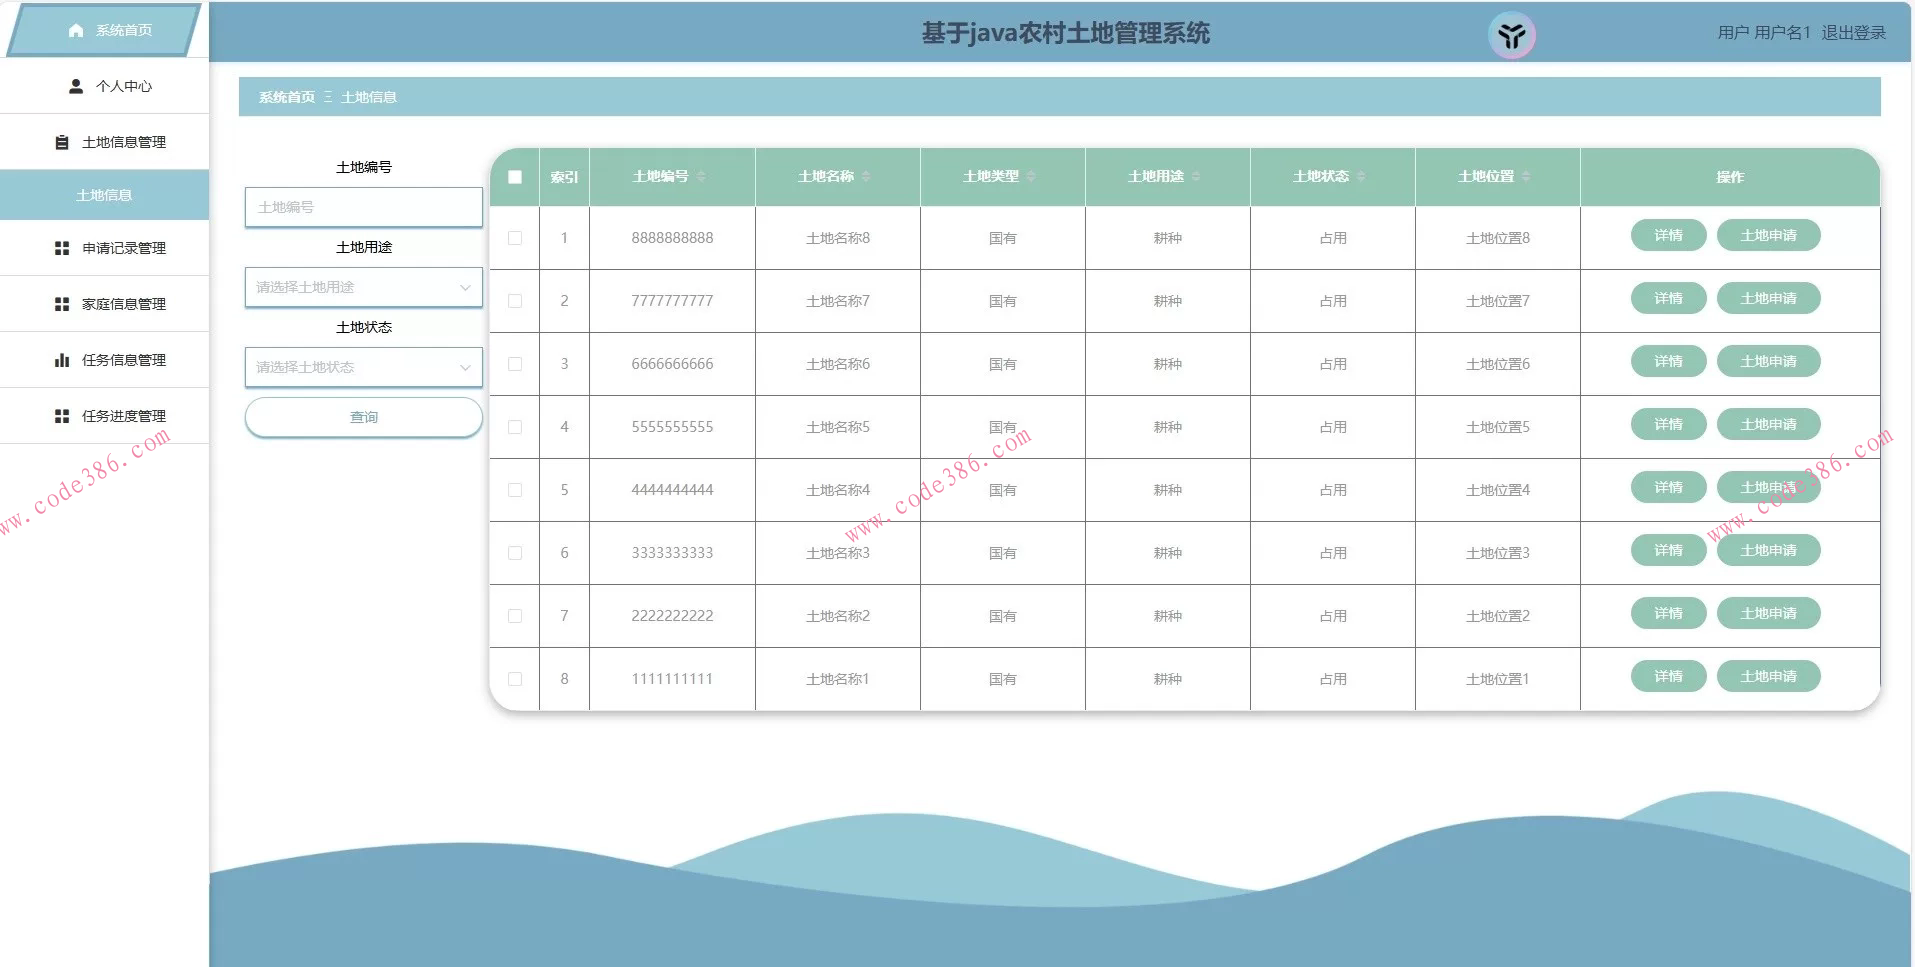1915x967 pixels.
Task: Click 土地申请 for 土地名称2
Action: click(1768, 614)
